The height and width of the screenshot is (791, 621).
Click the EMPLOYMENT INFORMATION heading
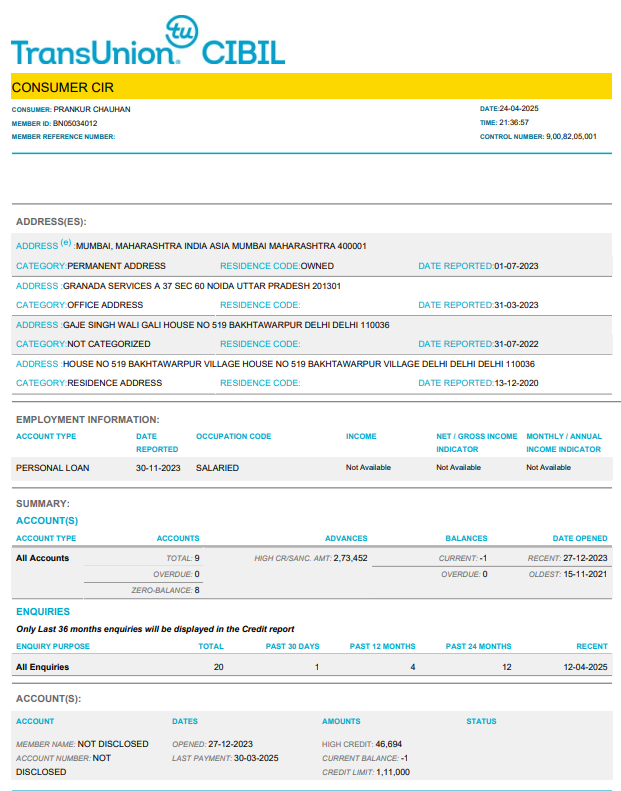pos(88,420)
